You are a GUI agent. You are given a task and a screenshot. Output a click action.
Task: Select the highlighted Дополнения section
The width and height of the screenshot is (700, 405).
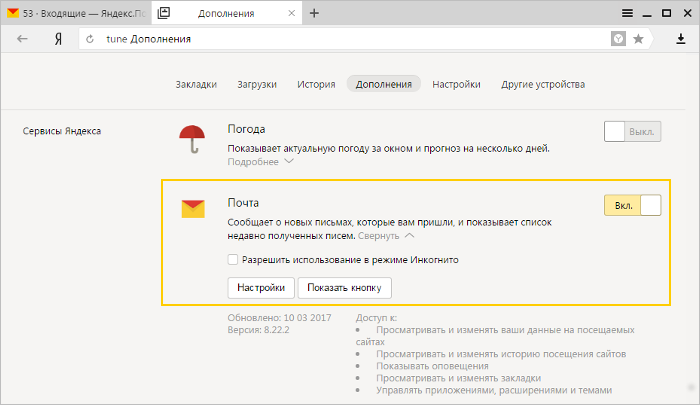[x=383, y=84]
